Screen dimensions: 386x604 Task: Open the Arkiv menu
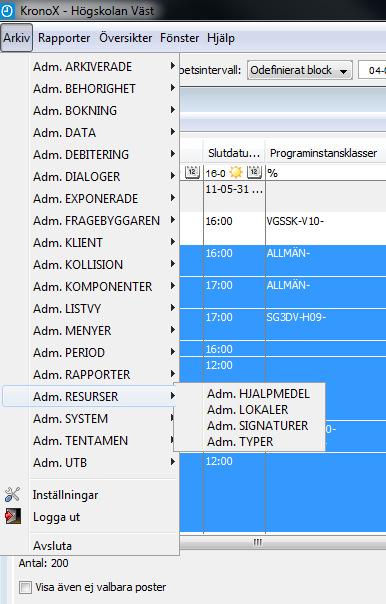coord(17,38)
